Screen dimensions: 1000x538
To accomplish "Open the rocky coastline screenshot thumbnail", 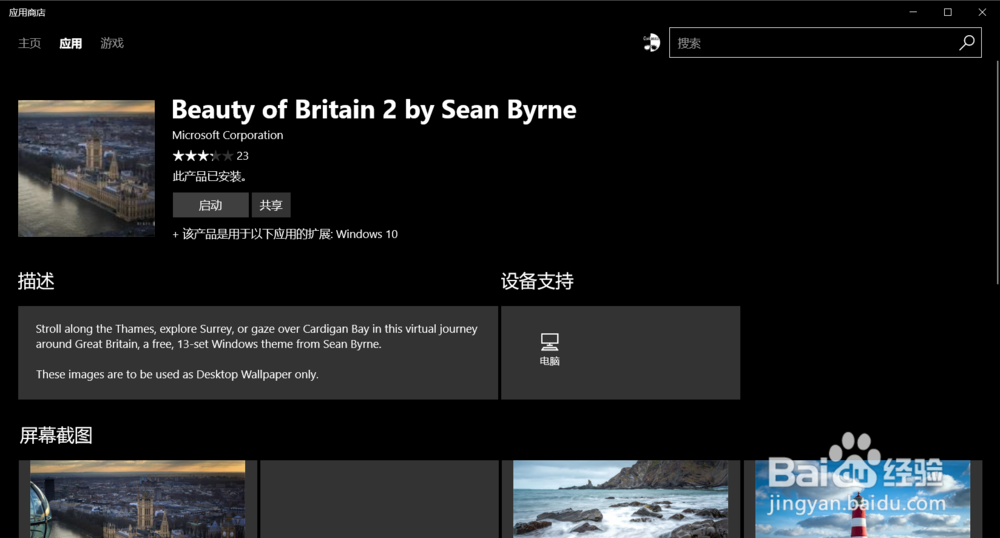I will click(x=621, y=499).
